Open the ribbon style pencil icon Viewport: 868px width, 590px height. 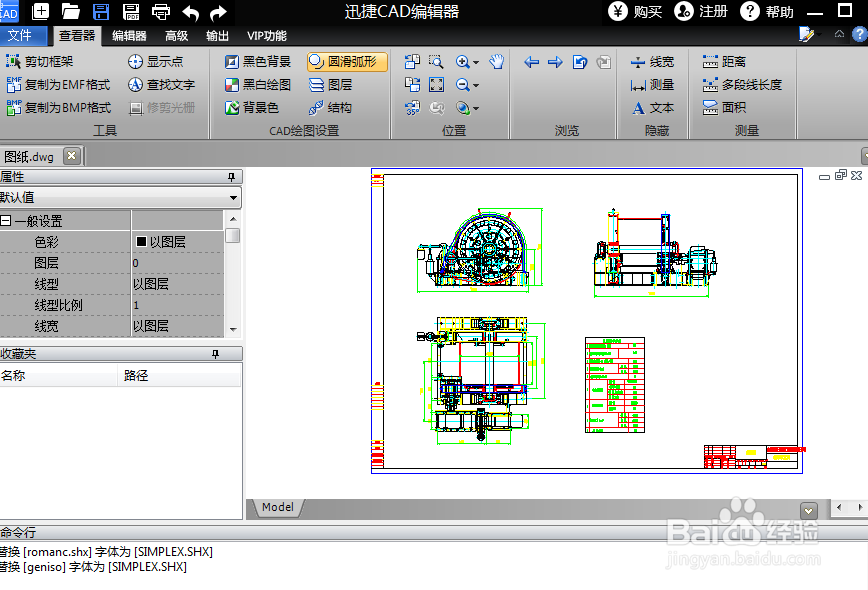[806, 34]
